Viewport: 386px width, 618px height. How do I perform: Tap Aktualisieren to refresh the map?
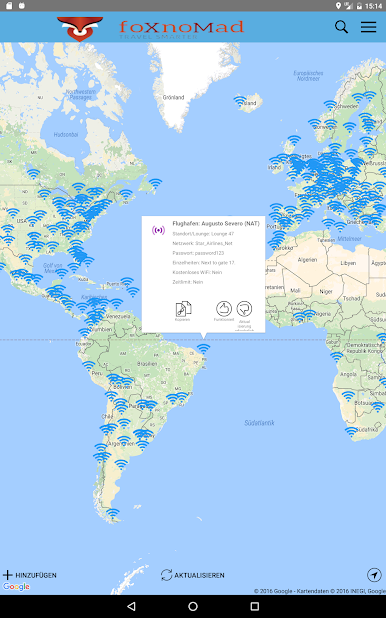coord(192,575)
